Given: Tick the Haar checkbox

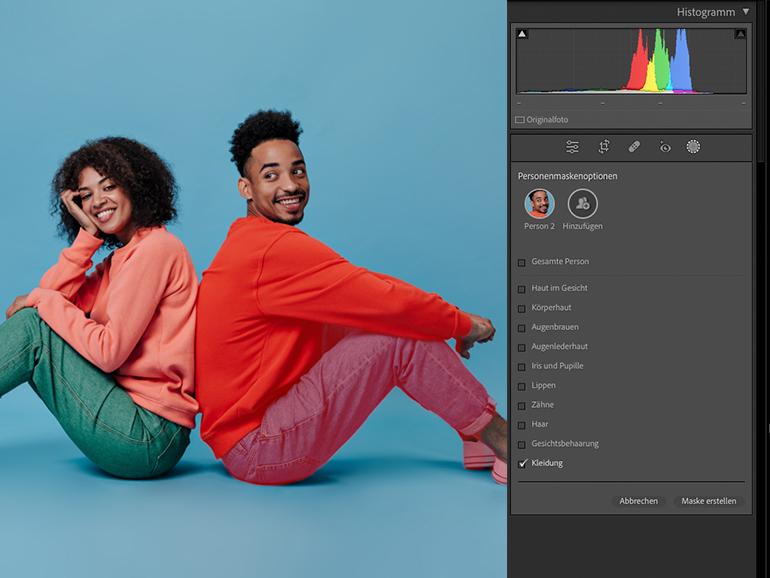Looking at the screenshot, I should (x=522, y=425).
